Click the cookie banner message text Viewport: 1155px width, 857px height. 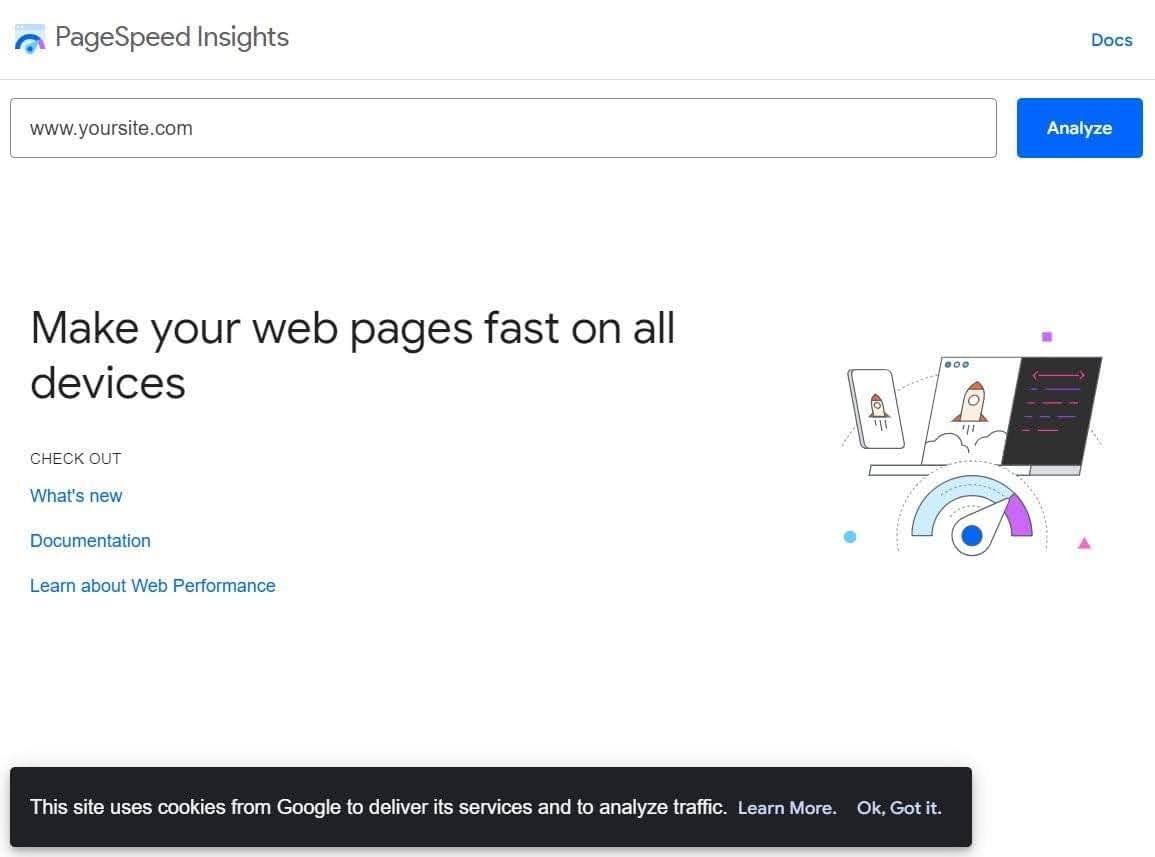point(378,807)
